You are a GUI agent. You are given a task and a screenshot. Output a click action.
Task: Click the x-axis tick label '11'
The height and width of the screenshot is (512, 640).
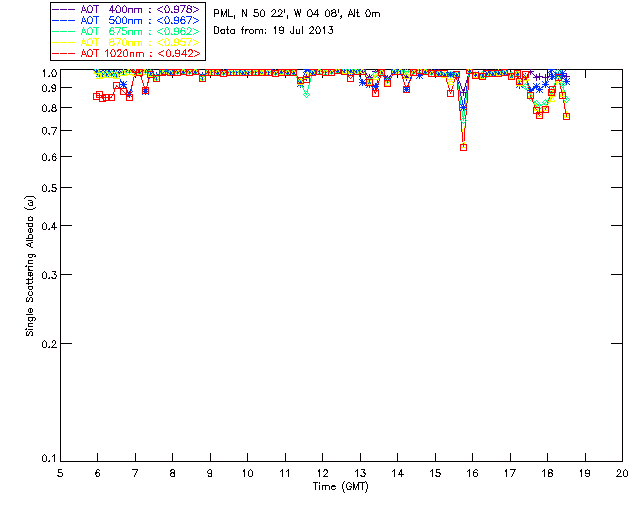tap(285, 473)
